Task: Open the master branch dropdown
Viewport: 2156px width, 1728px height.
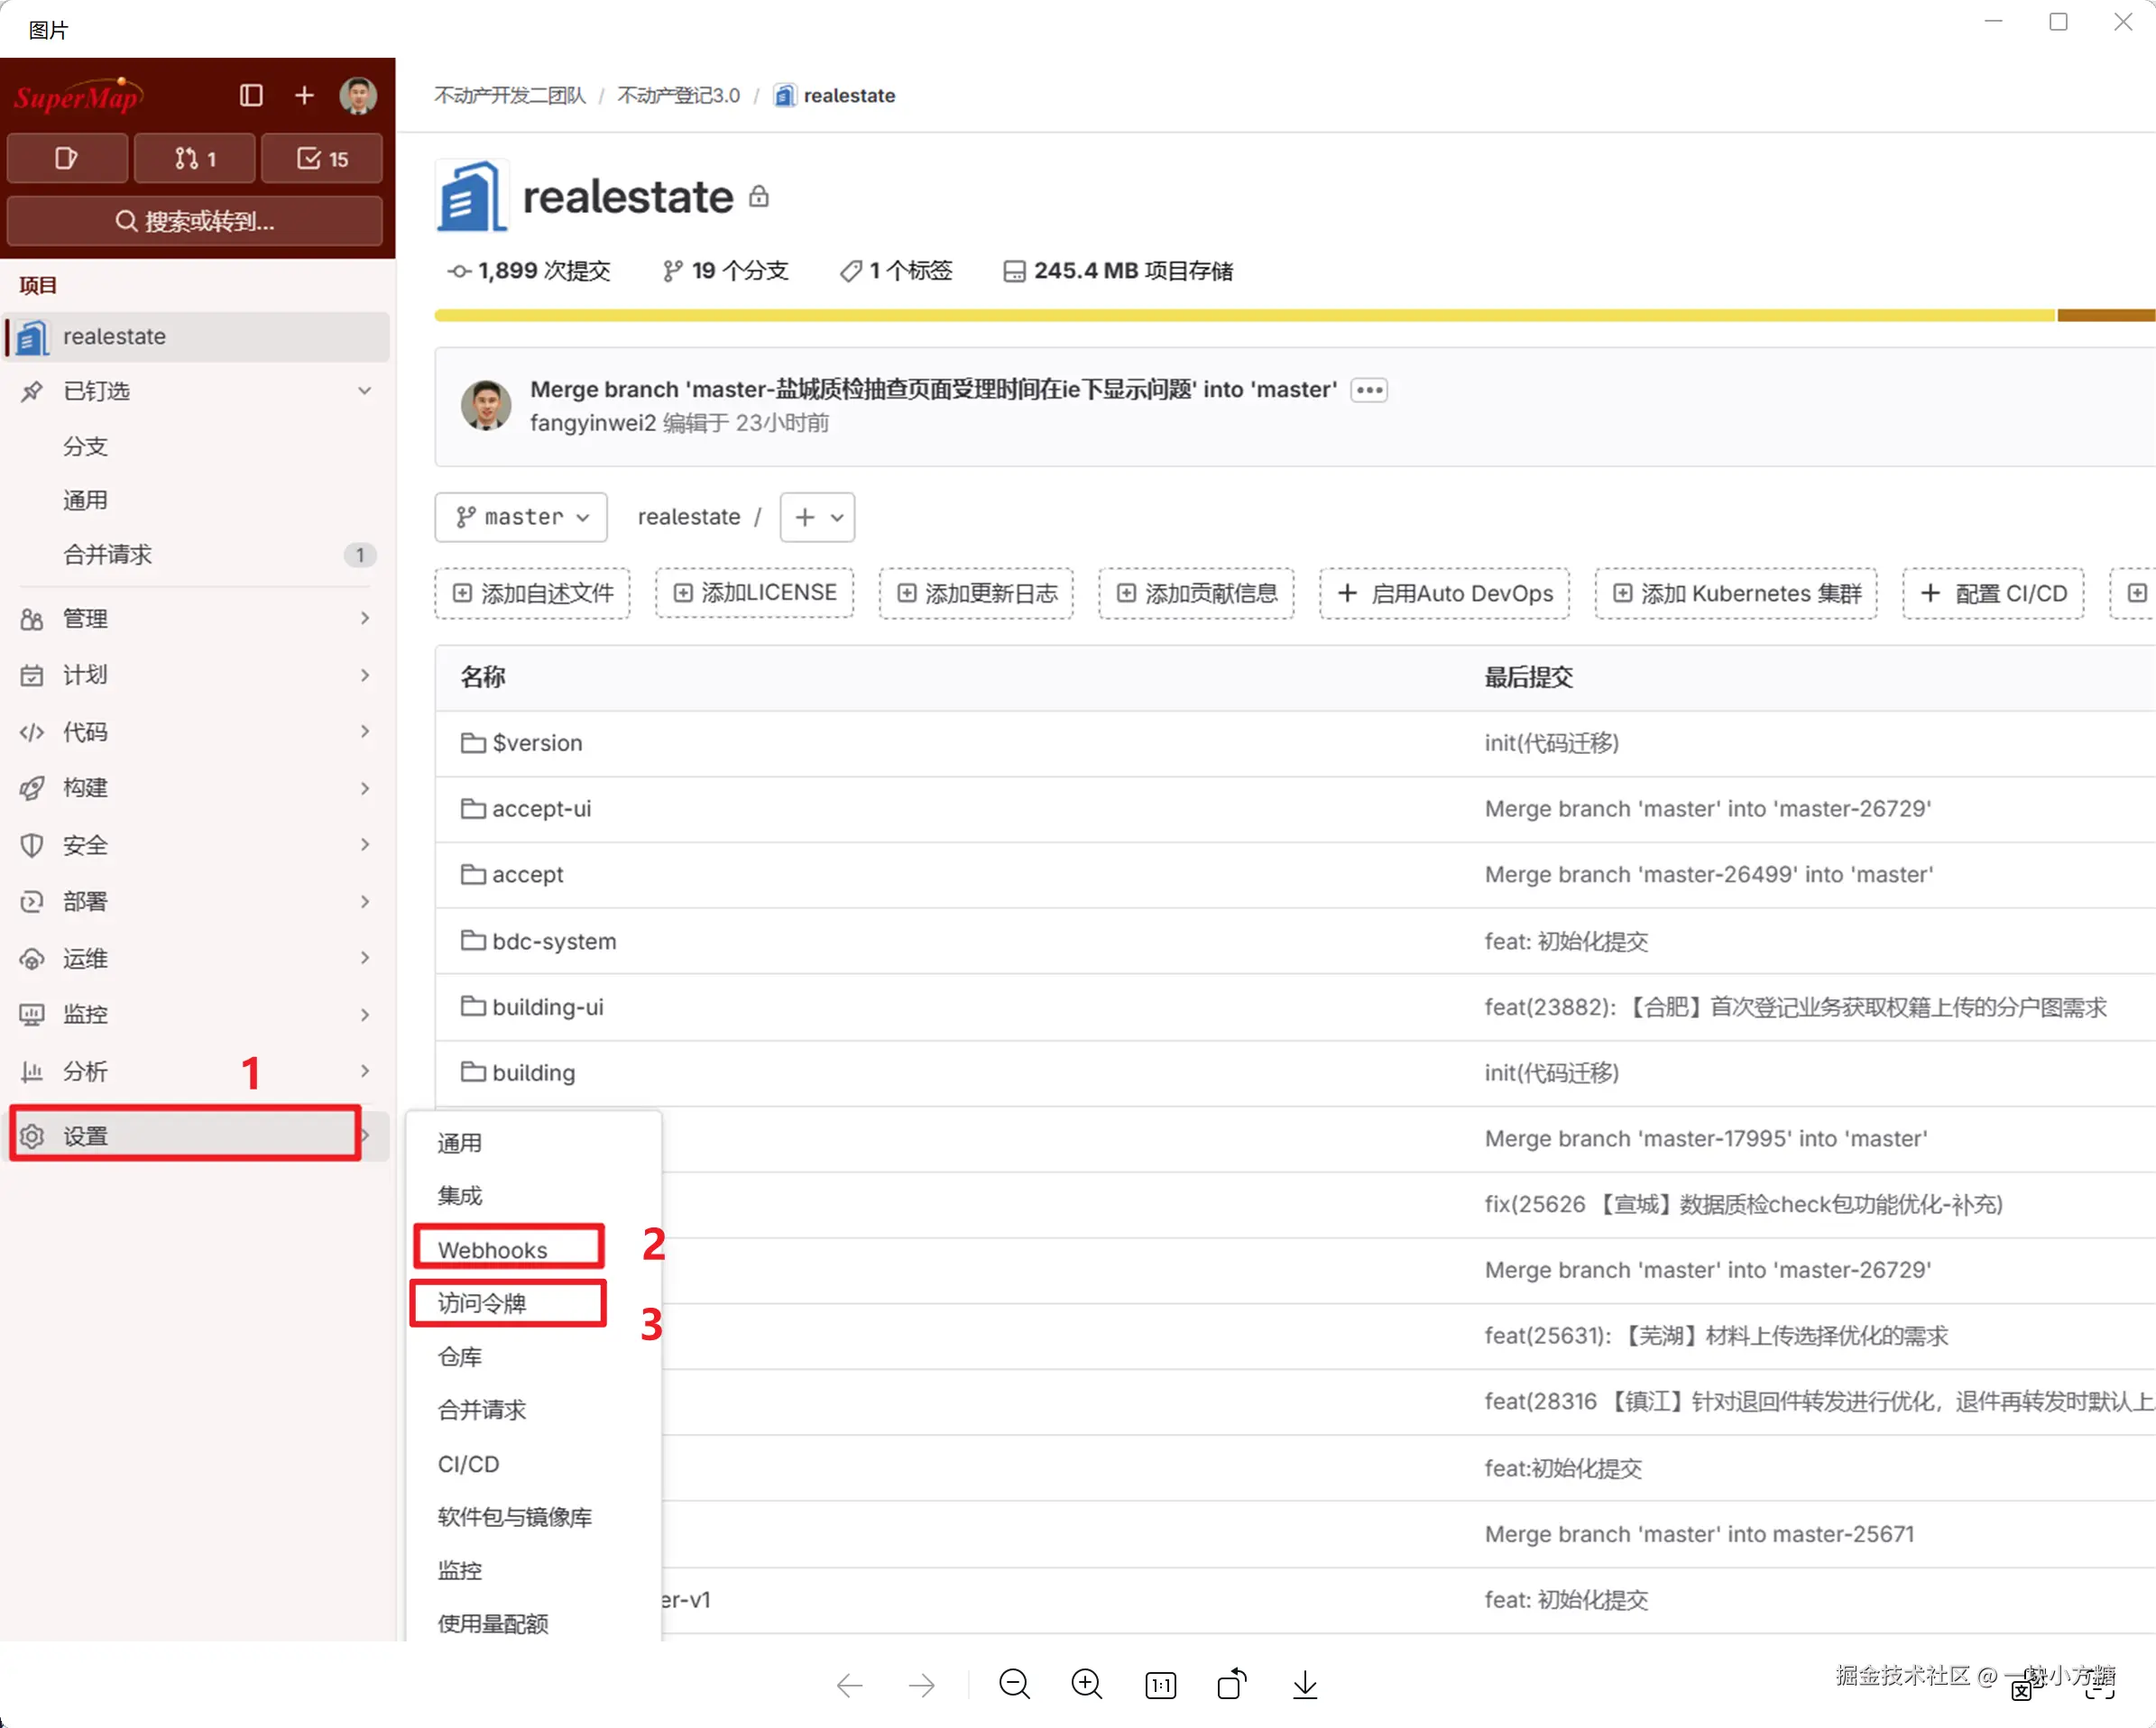Action: (521, 517)
